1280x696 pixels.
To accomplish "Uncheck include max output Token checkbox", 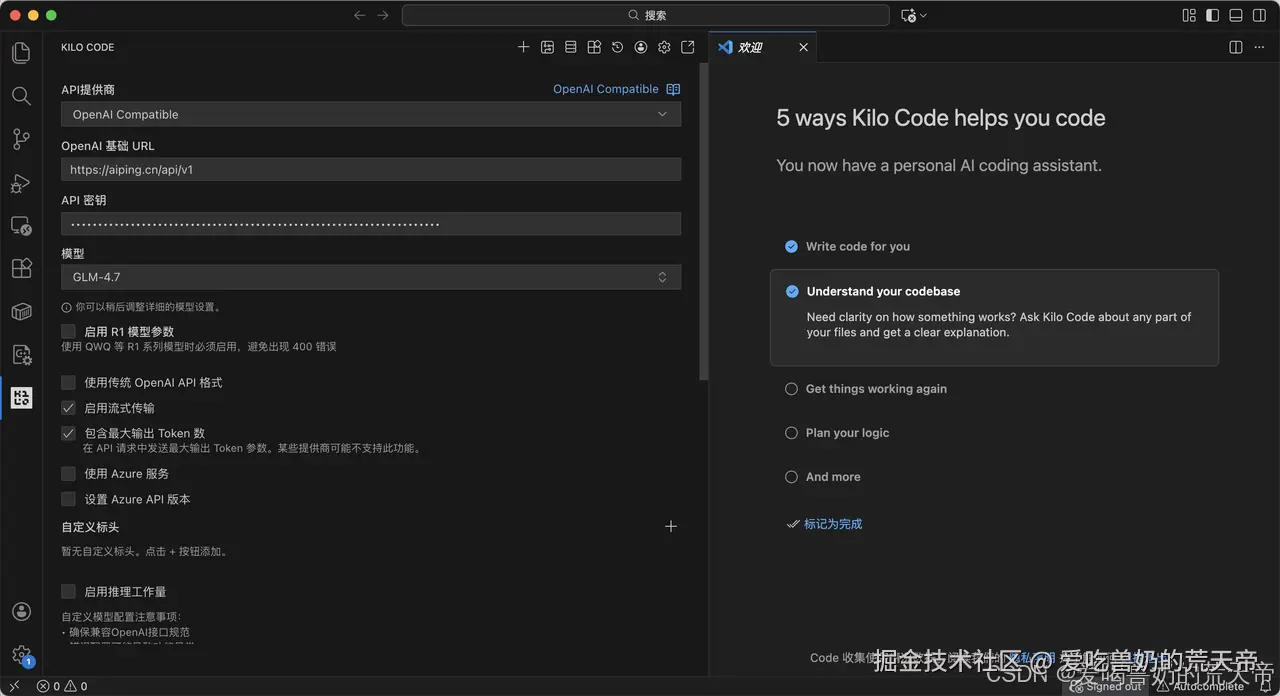I will tap(68, 433).
